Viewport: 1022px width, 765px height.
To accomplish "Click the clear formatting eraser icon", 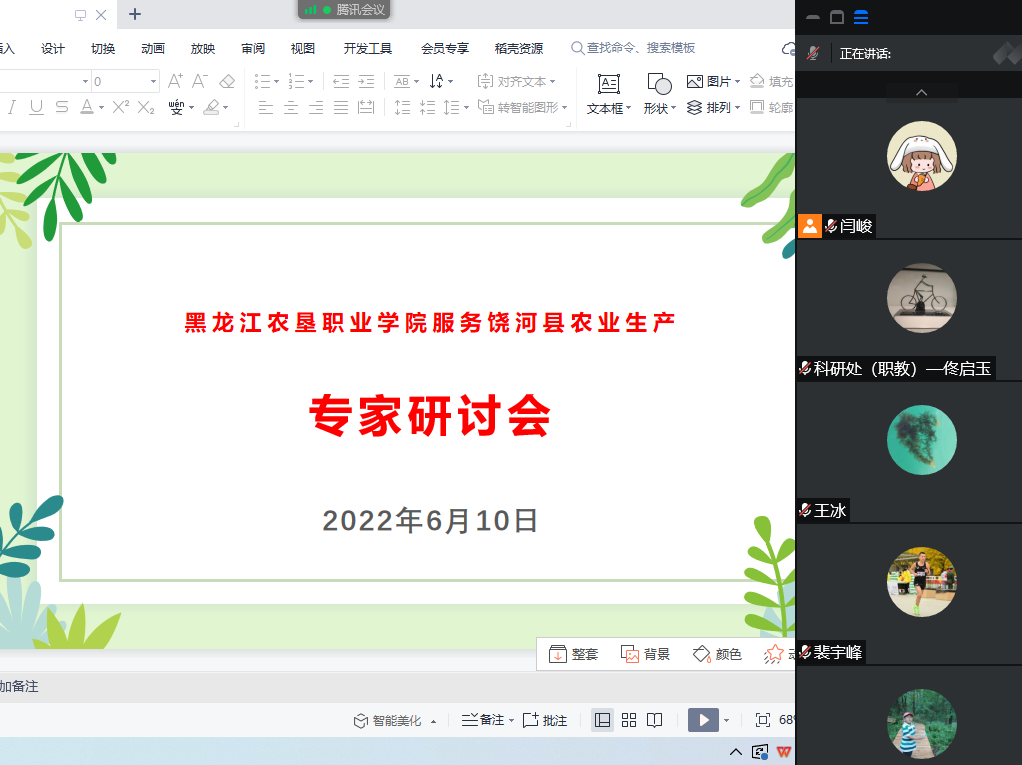I will 227,81.
